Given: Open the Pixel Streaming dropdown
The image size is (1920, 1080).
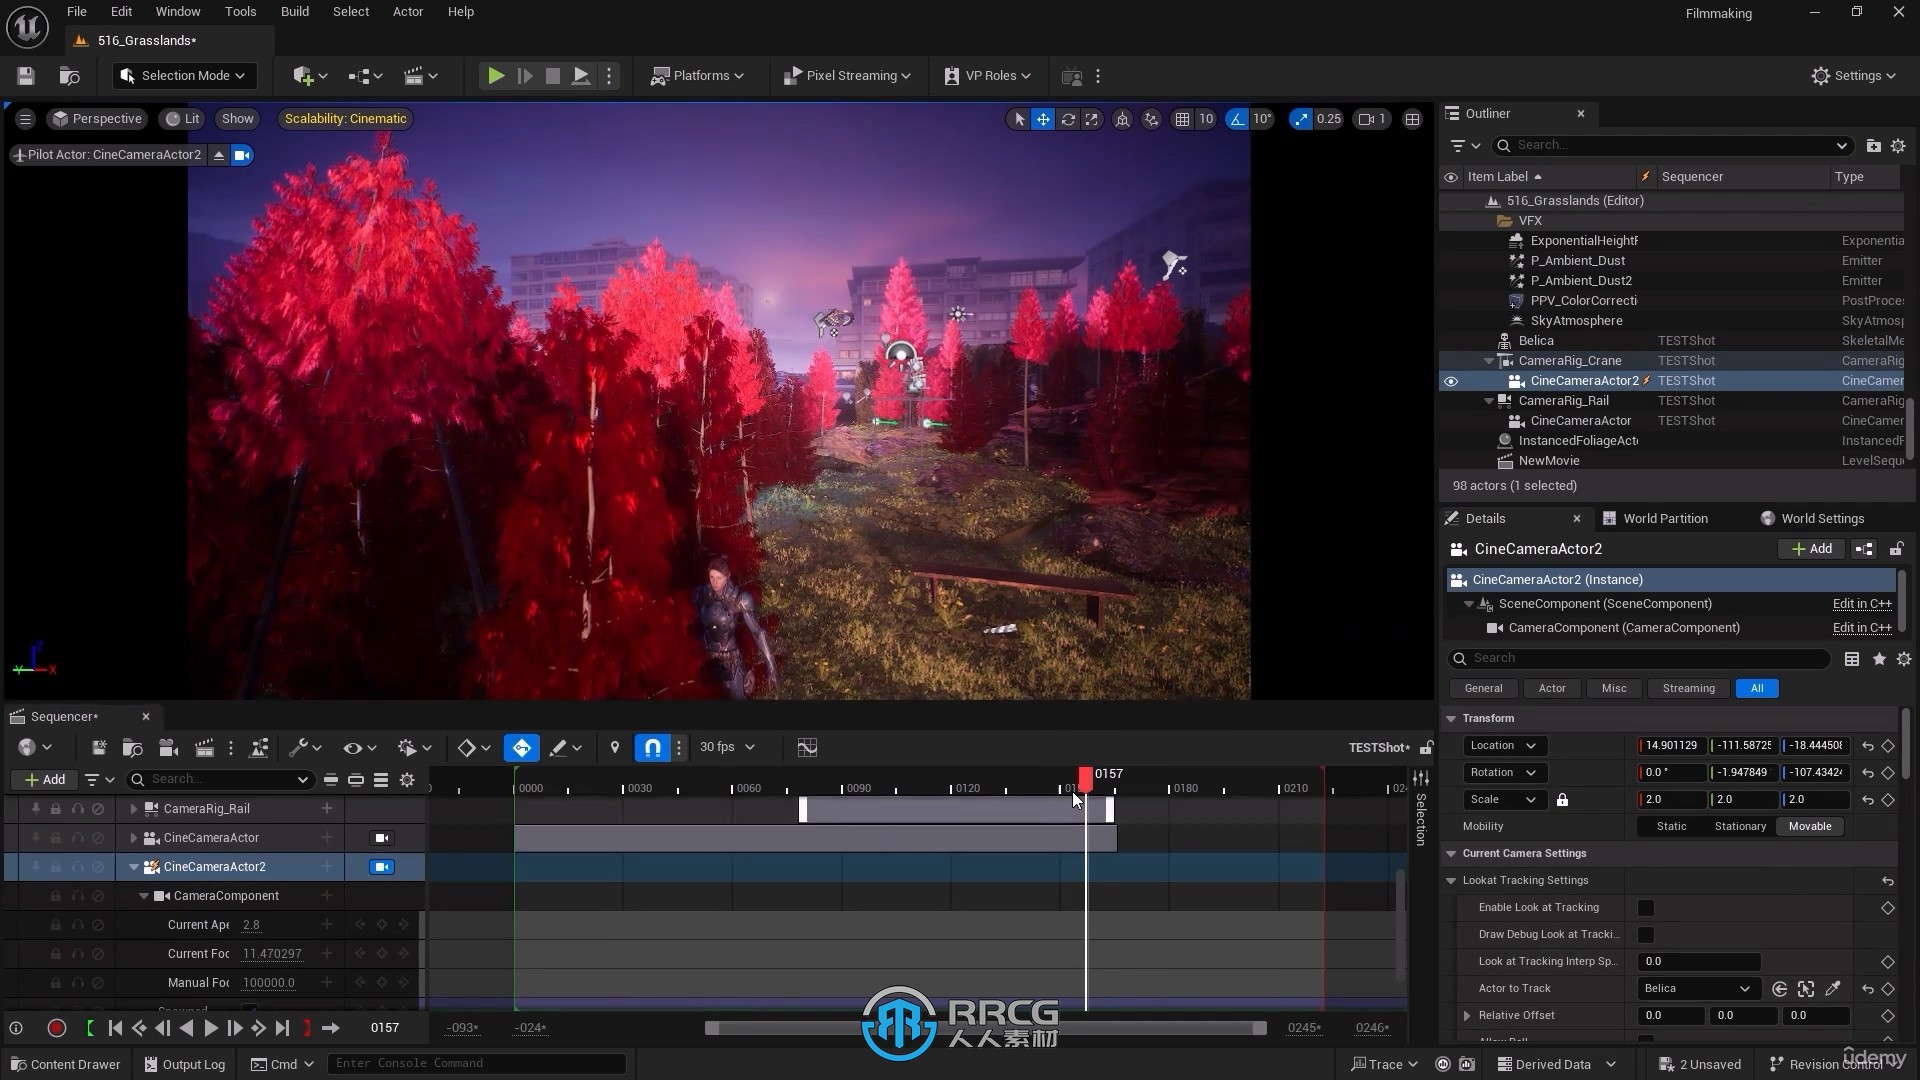Looking at the screenshot, I should [846, 76].
